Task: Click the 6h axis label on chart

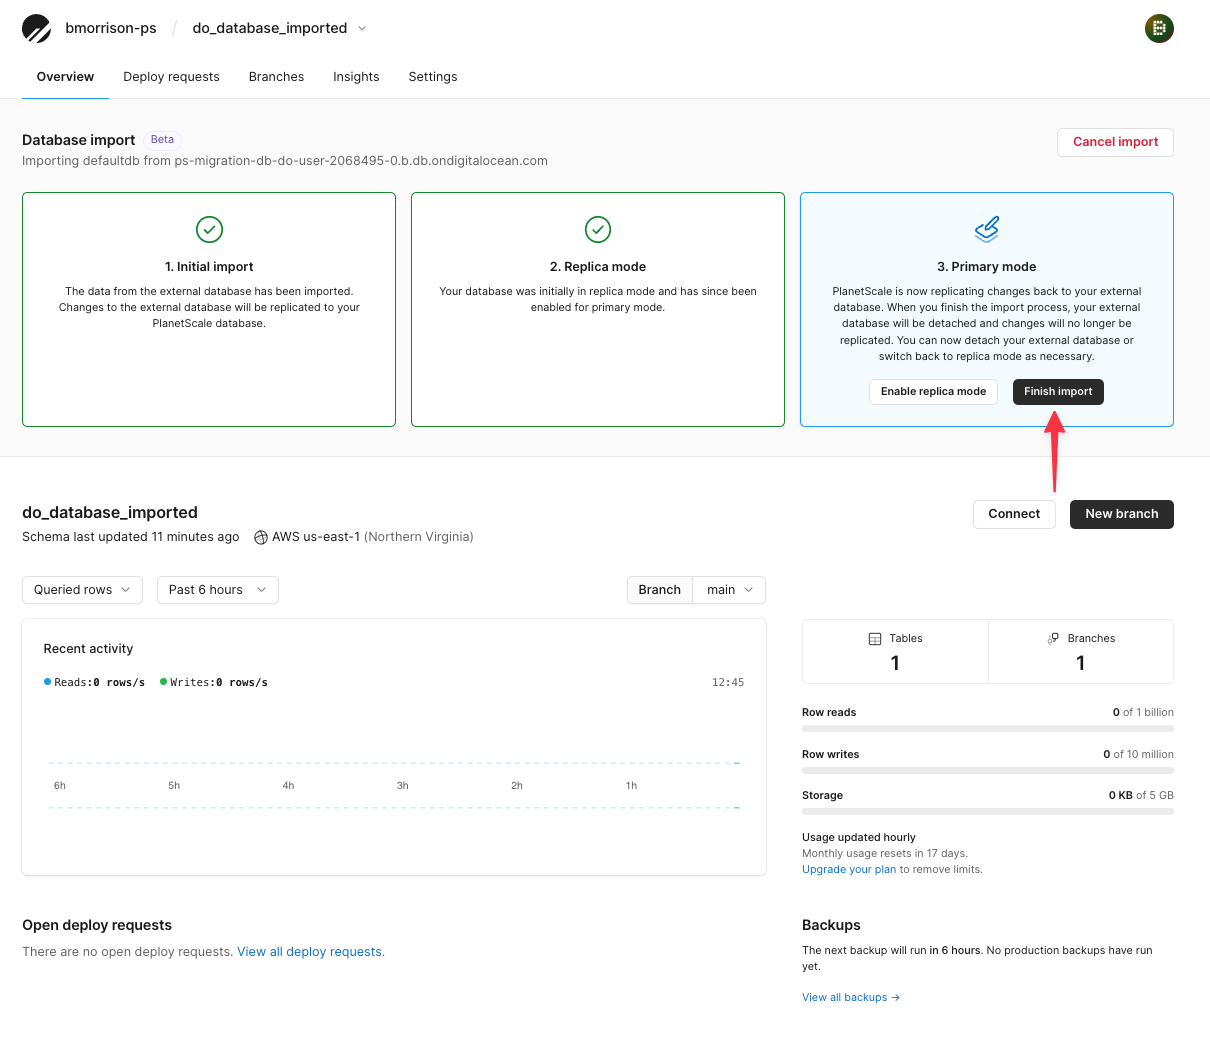Action: click(x=60, y=786)
